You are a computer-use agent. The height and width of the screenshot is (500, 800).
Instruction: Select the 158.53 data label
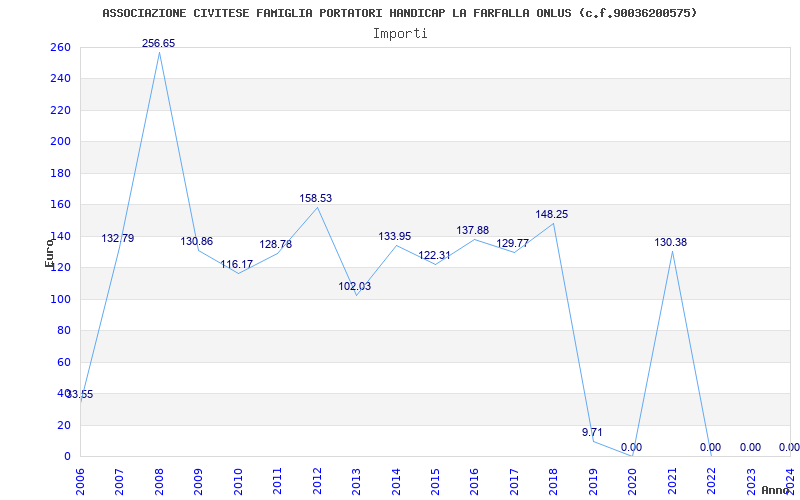click(x=316, y=198)
